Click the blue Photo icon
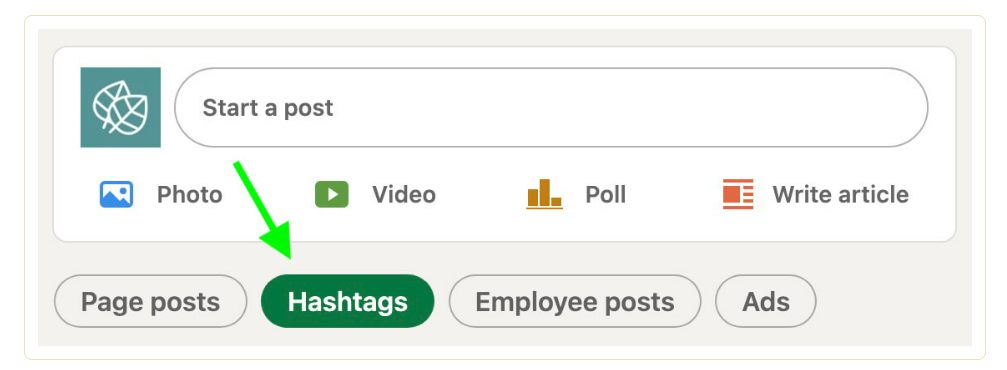 click(116, 195)
